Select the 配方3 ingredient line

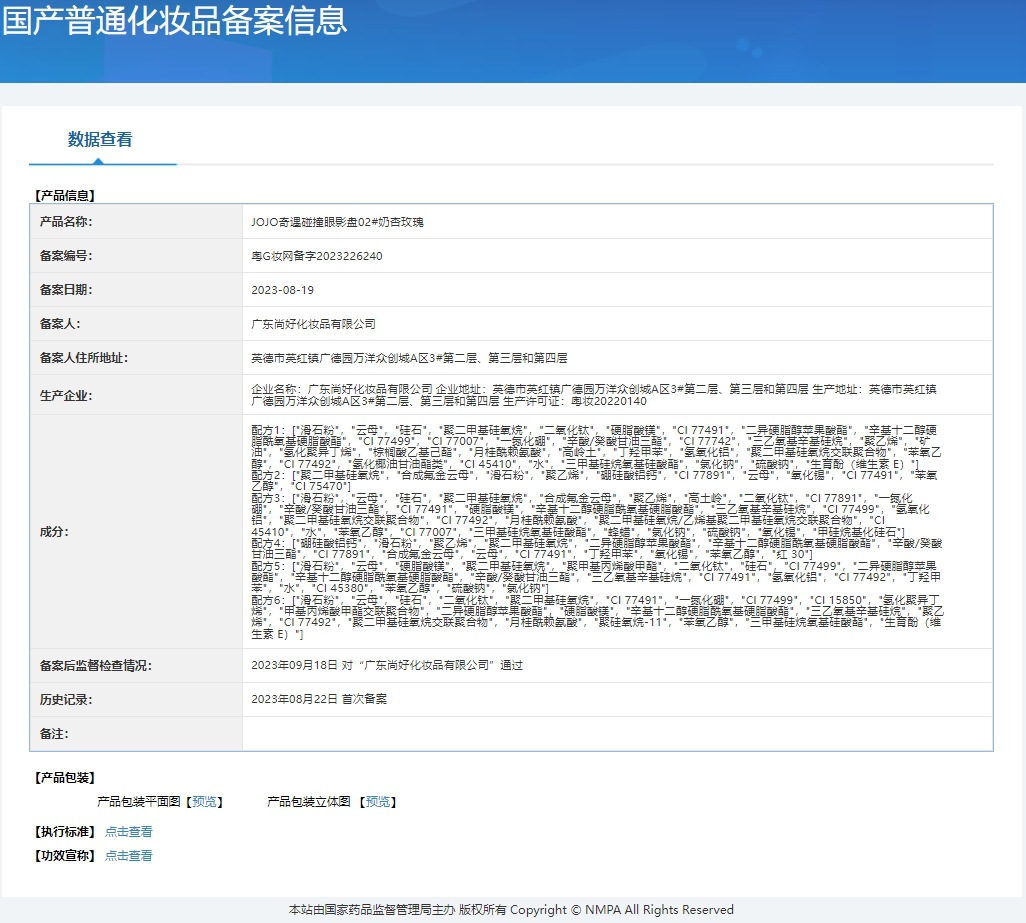click(x=590, y=515)
